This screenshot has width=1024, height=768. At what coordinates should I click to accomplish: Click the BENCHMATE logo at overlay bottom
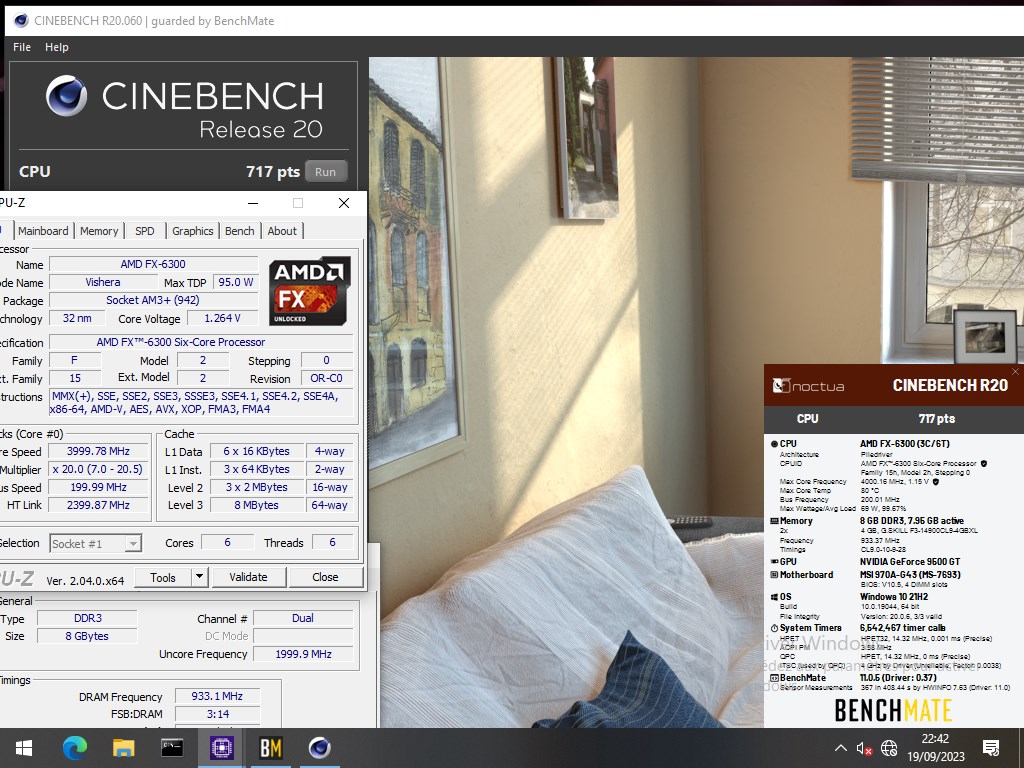pyautogui.click(x=893, y=711)
